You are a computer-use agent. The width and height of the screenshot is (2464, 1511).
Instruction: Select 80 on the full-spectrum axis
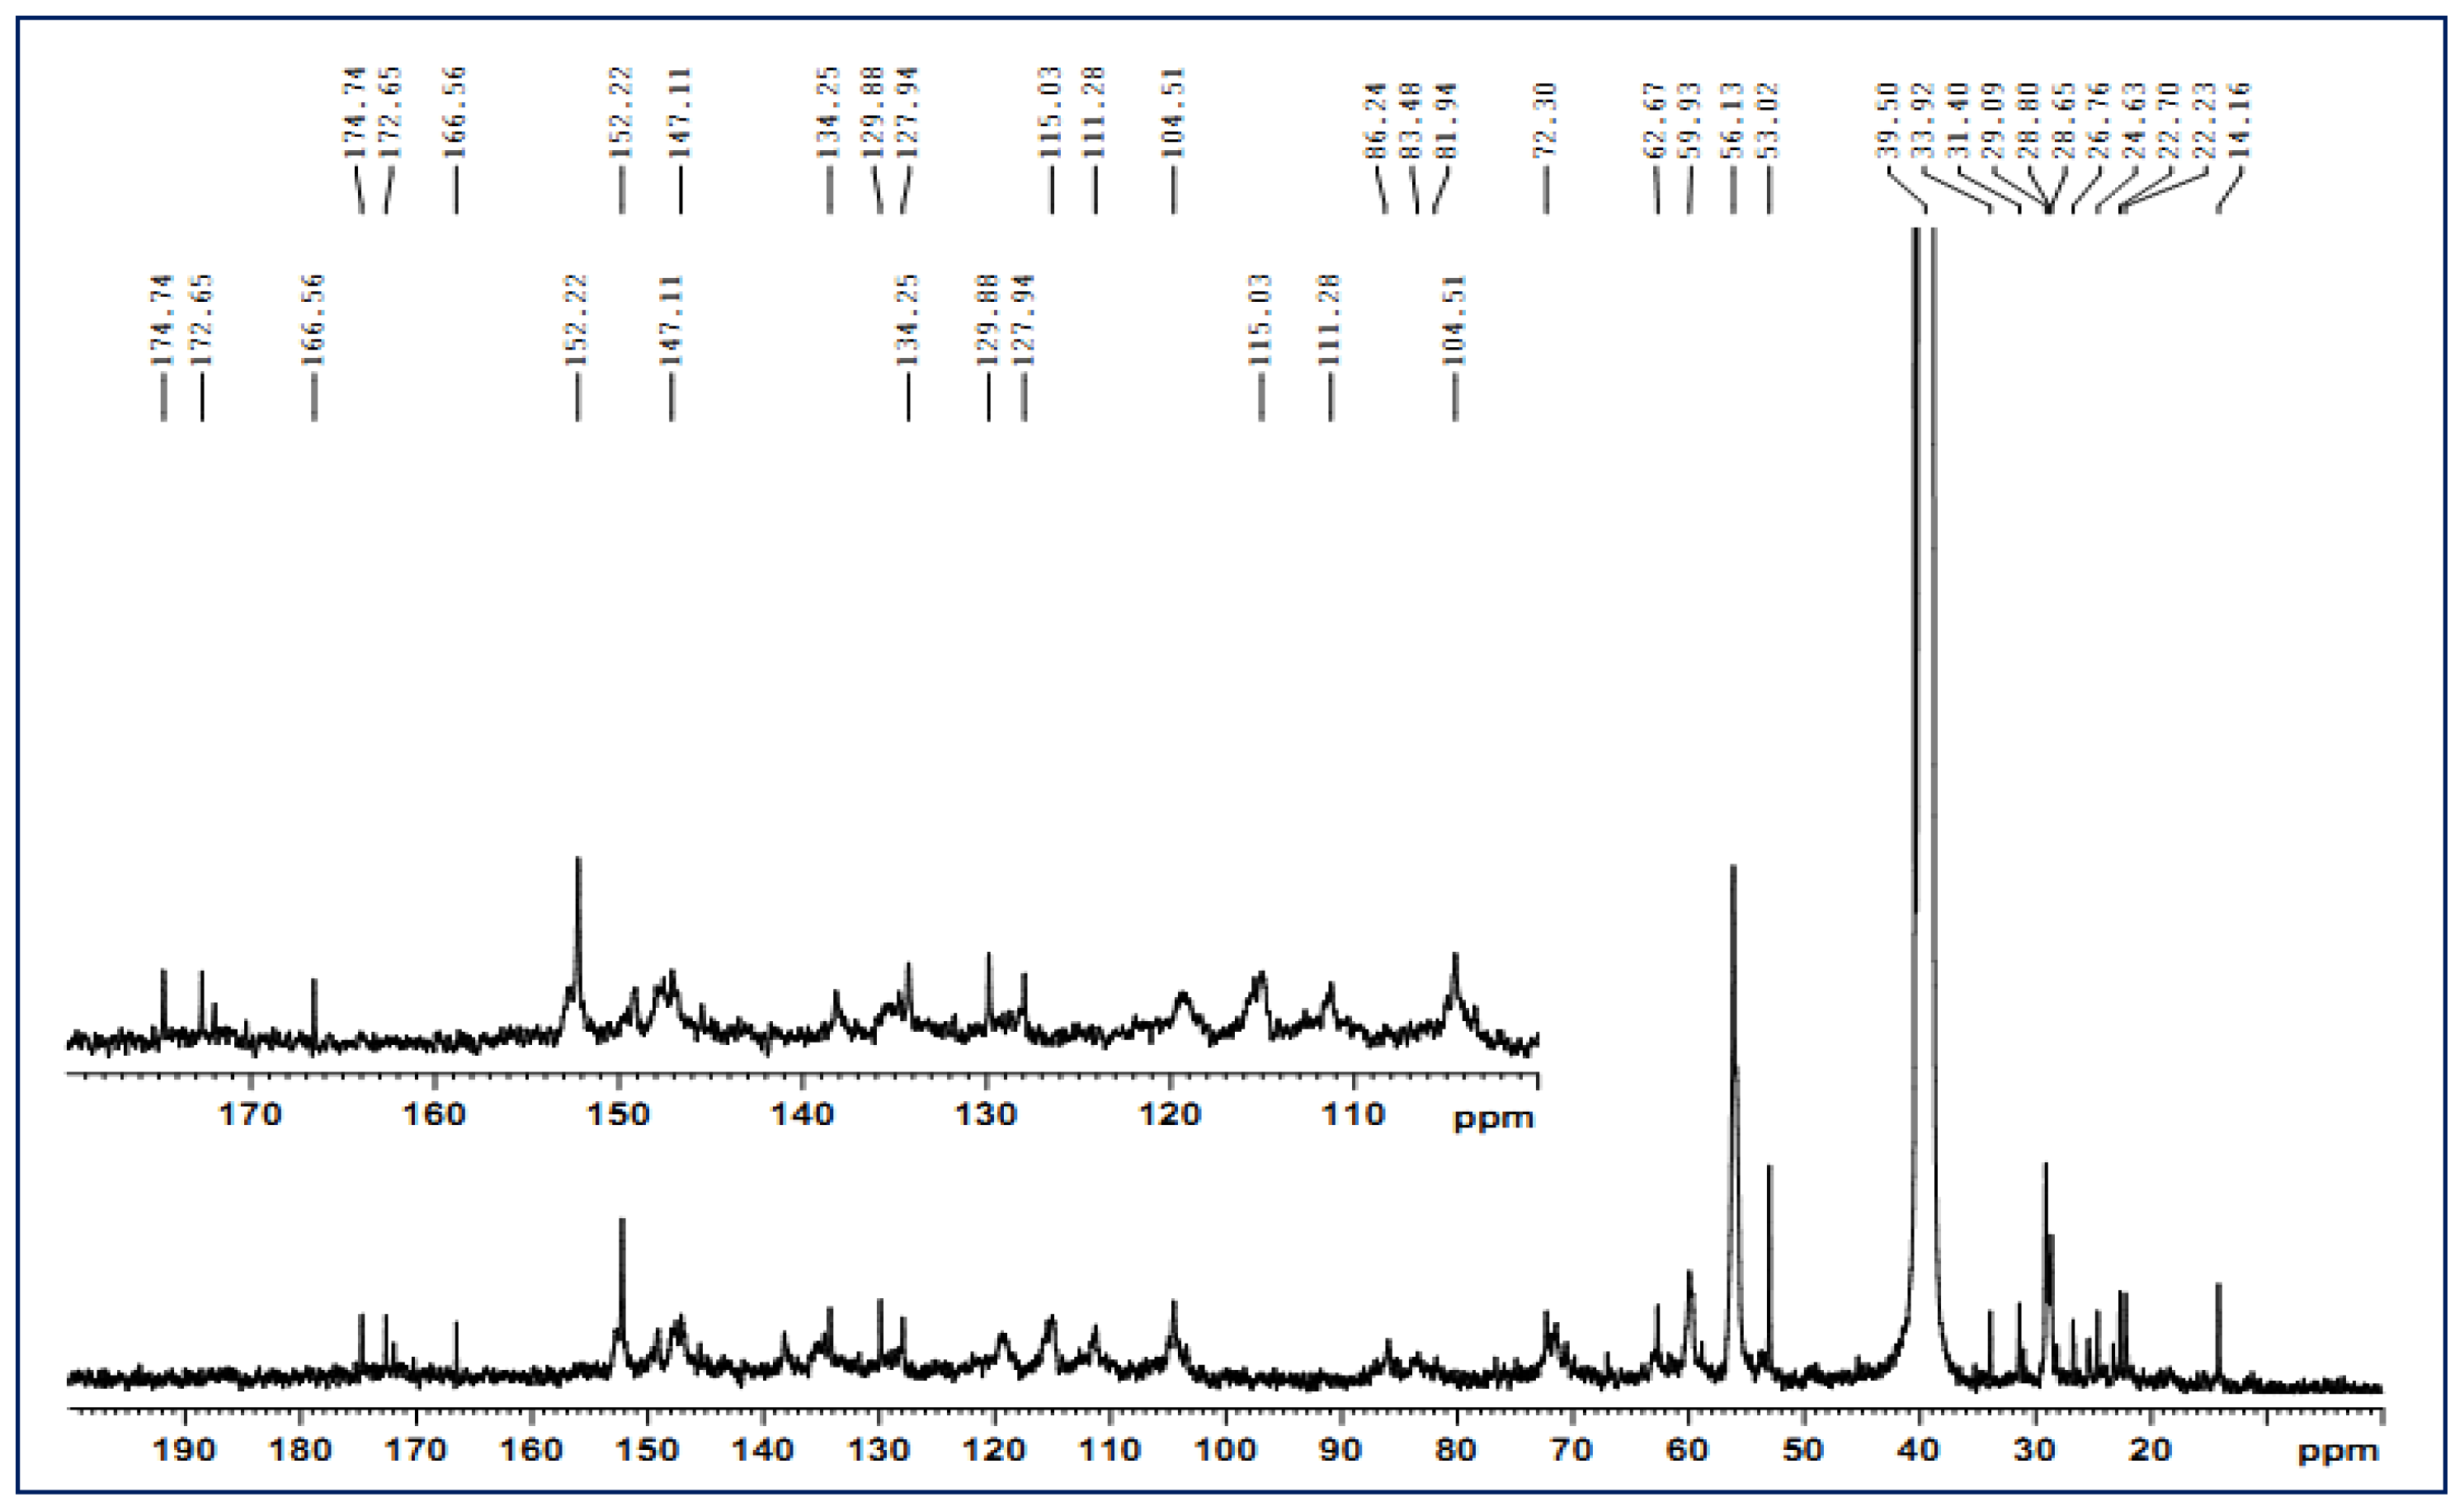click(1456, 1449)
